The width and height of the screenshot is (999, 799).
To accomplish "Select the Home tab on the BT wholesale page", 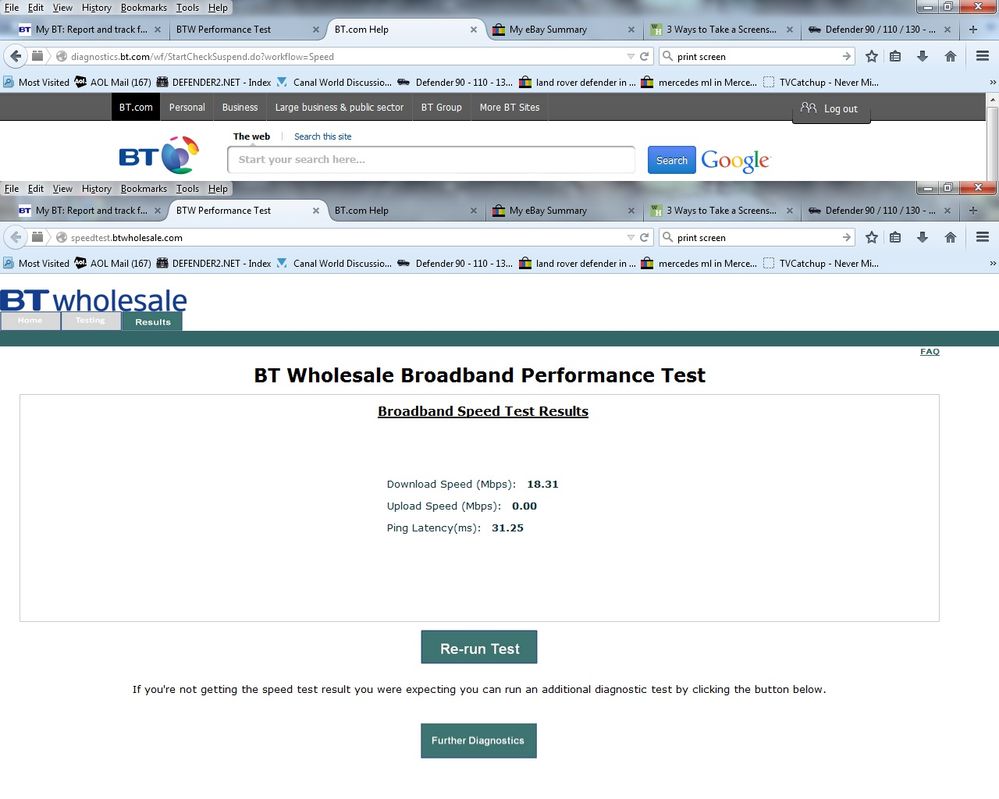I will tap(30, 321).
